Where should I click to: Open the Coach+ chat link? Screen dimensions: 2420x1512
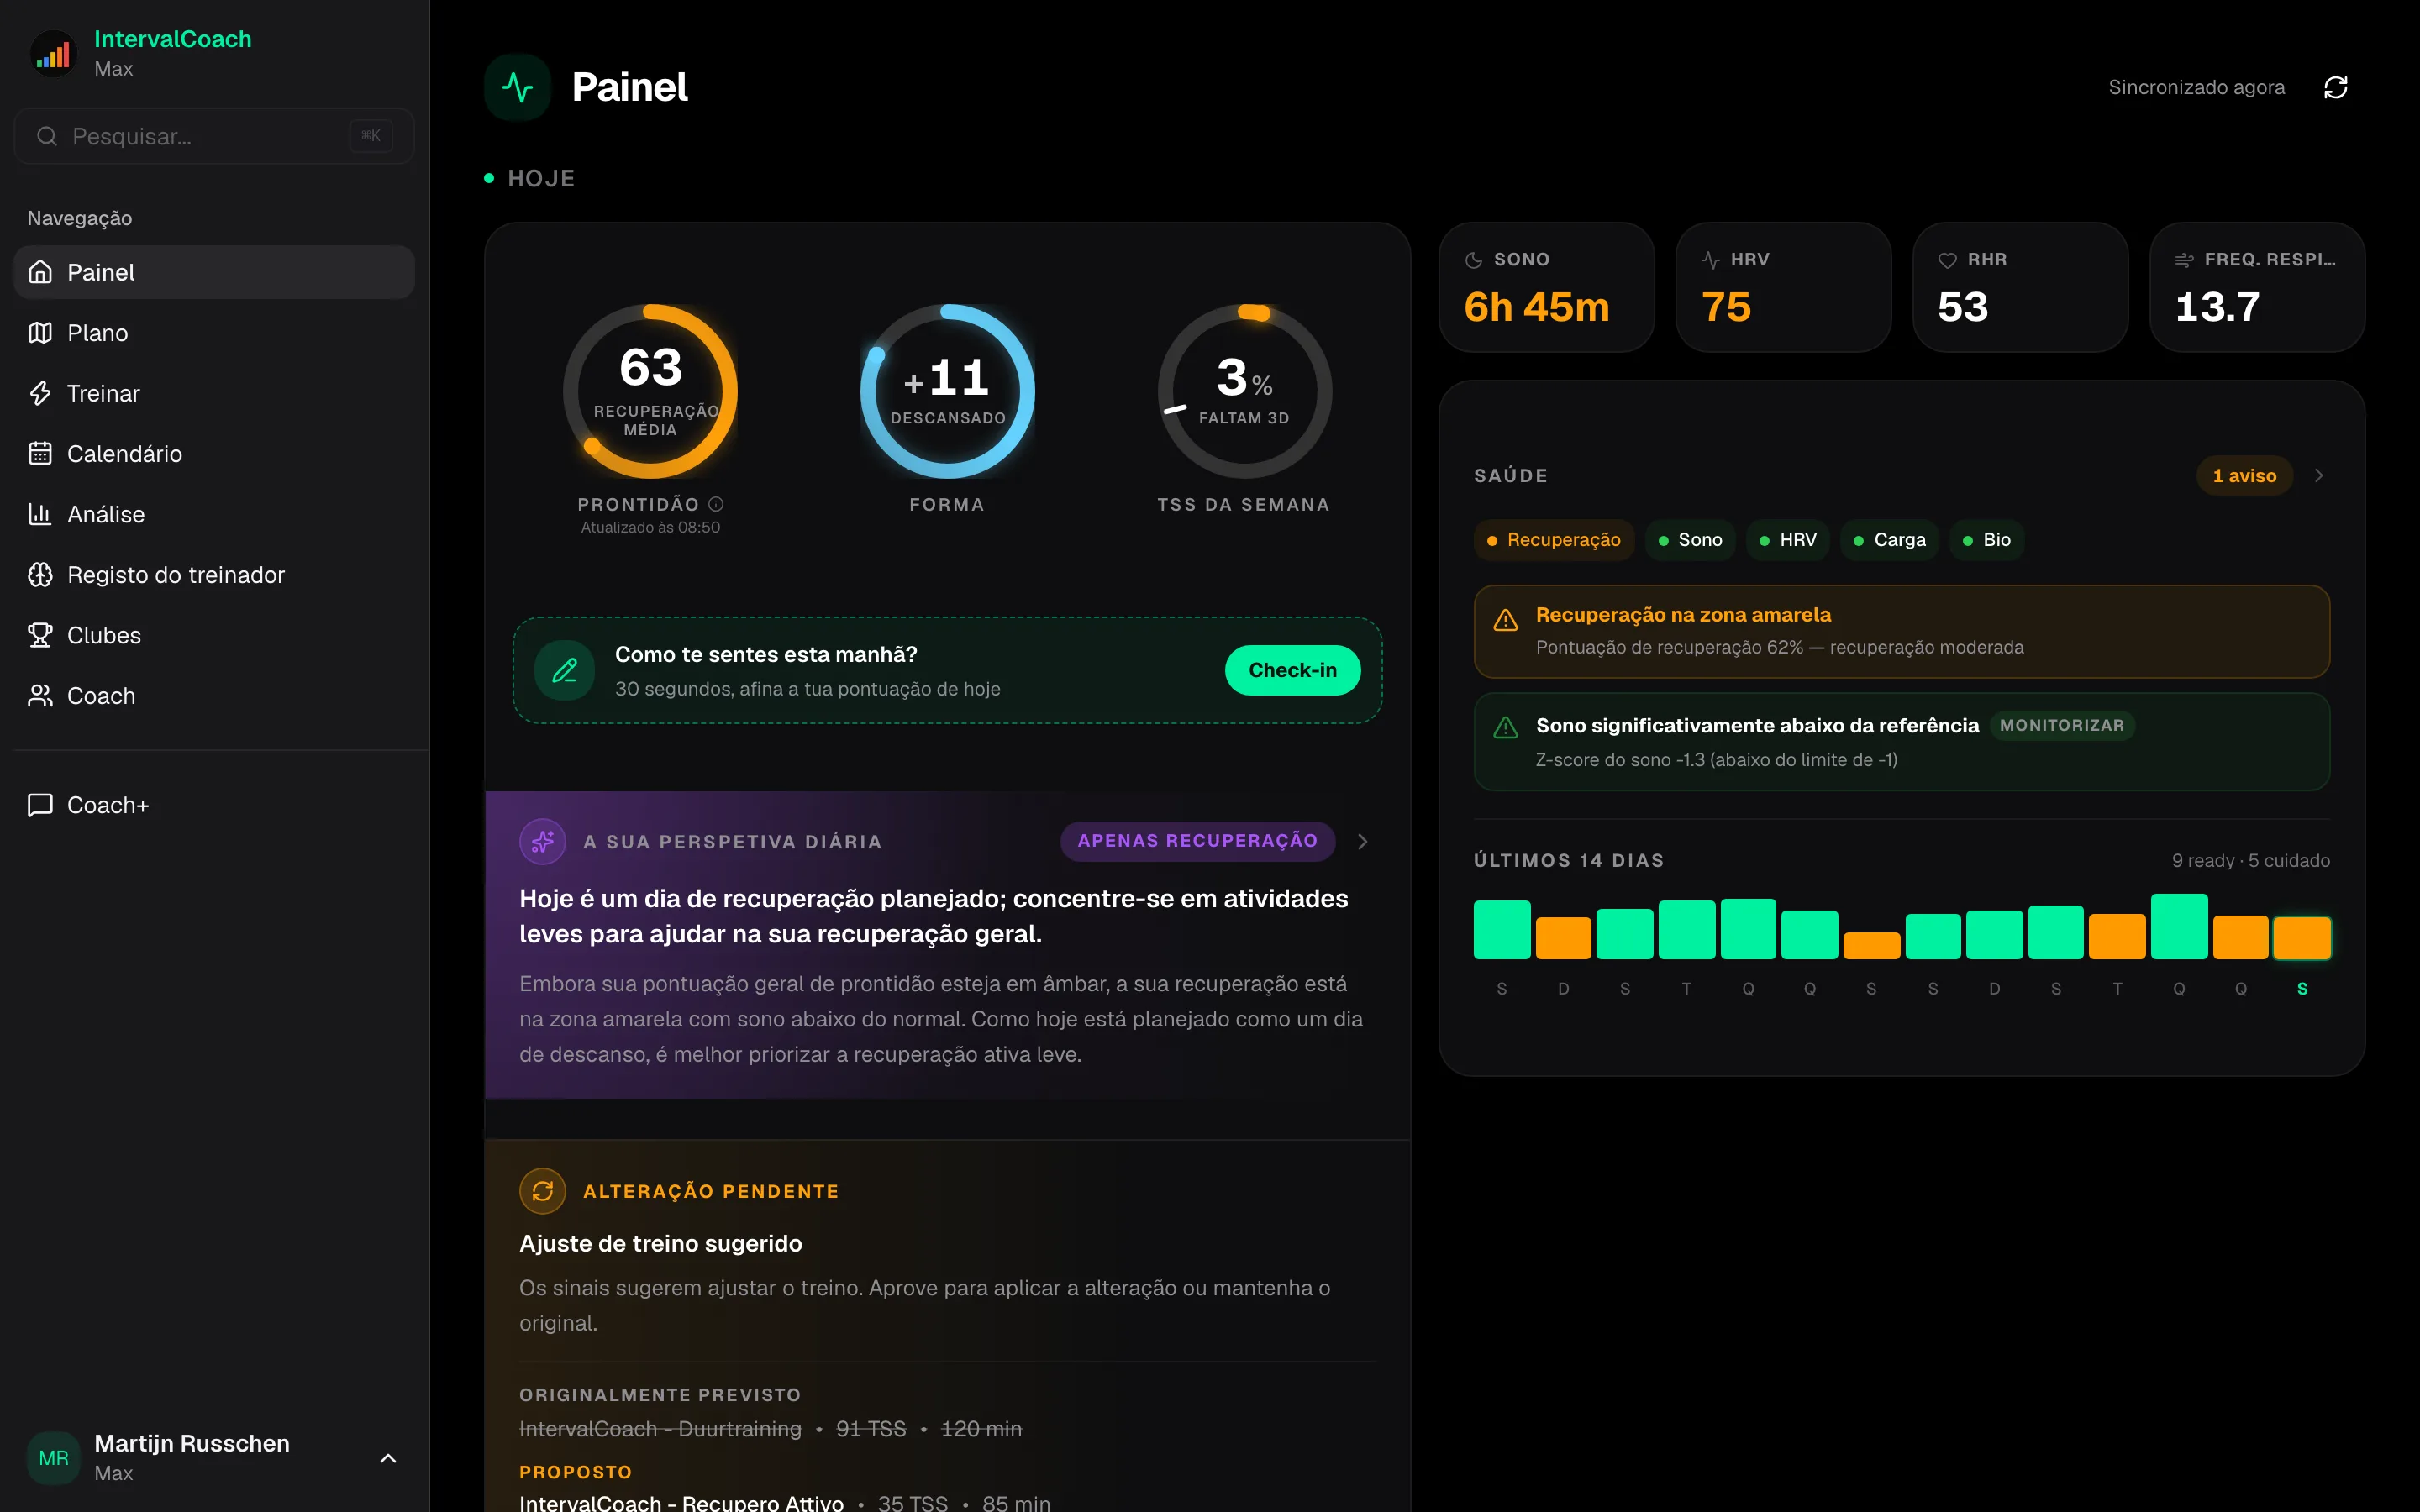pos(214,805)
